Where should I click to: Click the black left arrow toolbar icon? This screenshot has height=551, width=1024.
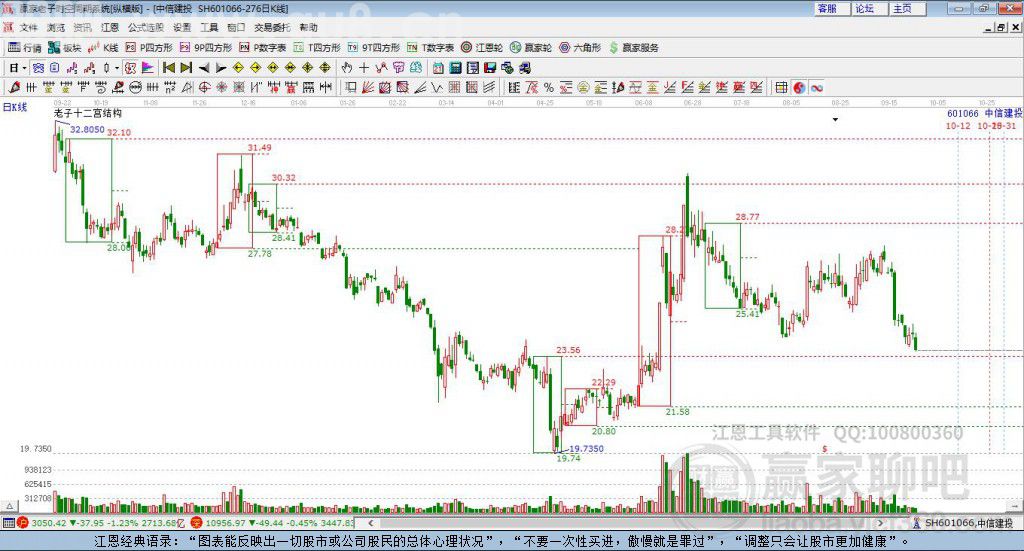(x=204, y=68)
